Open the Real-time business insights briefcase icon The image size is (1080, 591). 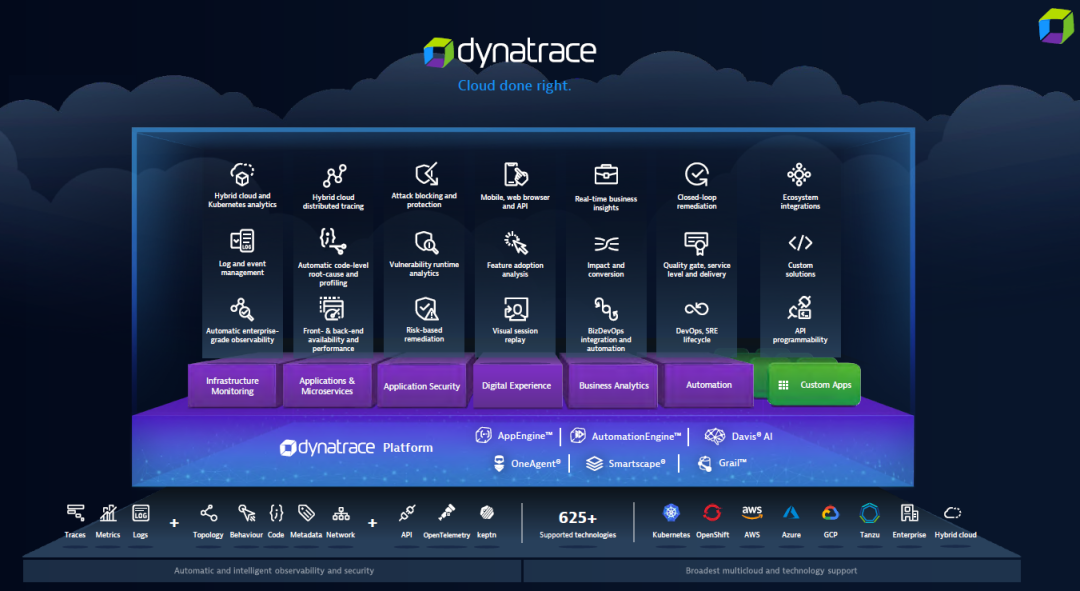pos(606,175)
